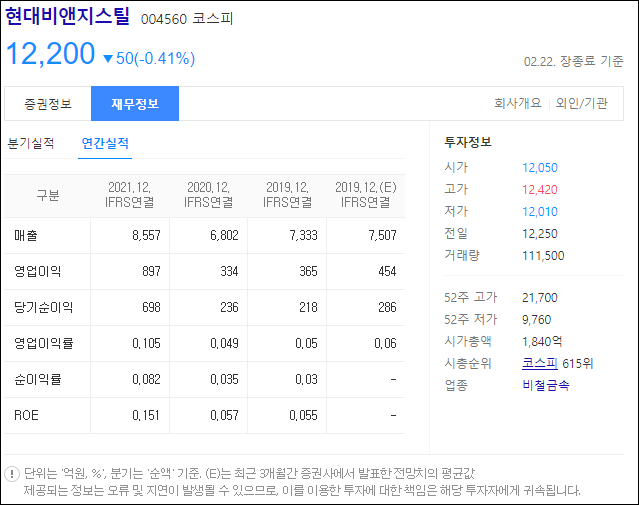Switch to 분기실적 sub-tab
The image size is (639, 505).
(31, 143)
